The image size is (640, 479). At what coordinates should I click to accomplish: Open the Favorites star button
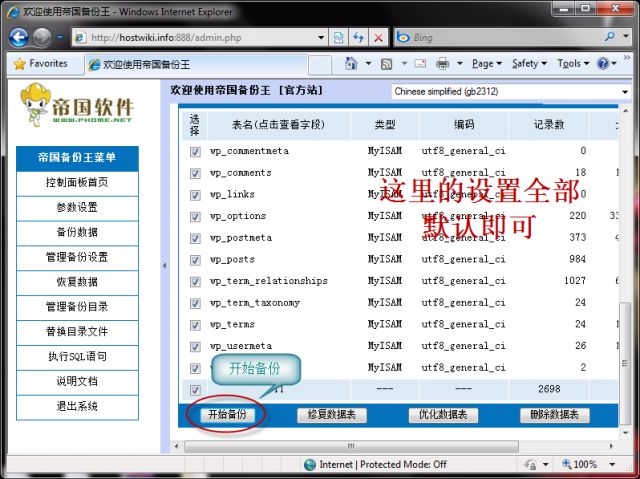(41, 63)
